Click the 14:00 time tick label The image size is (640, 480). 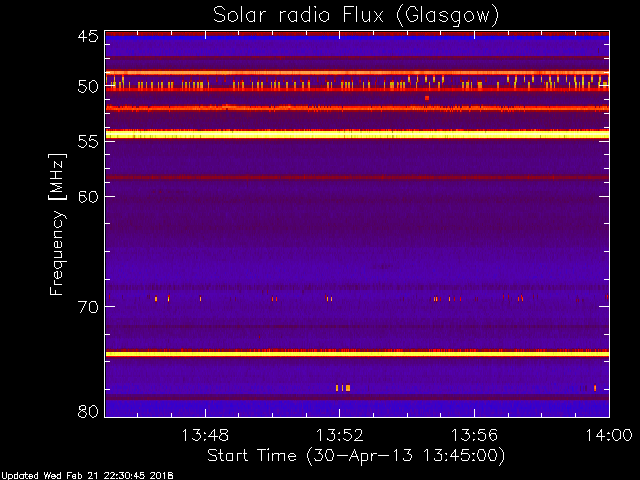tap(609, 435)
